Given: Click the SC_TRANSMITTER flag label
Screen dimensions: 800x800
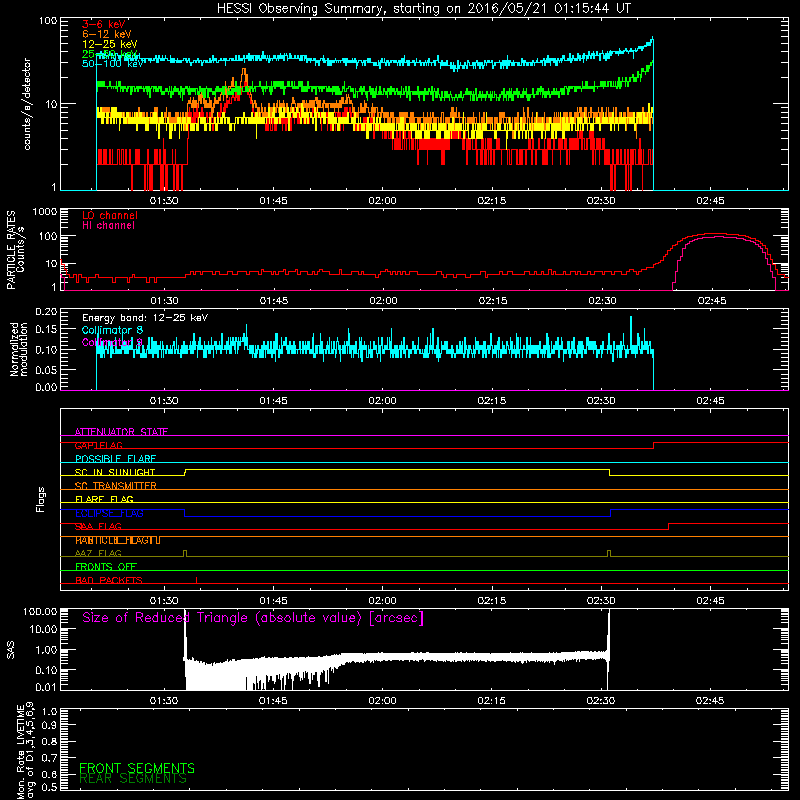Looking at the screenshot, I should tap(115, 486).
